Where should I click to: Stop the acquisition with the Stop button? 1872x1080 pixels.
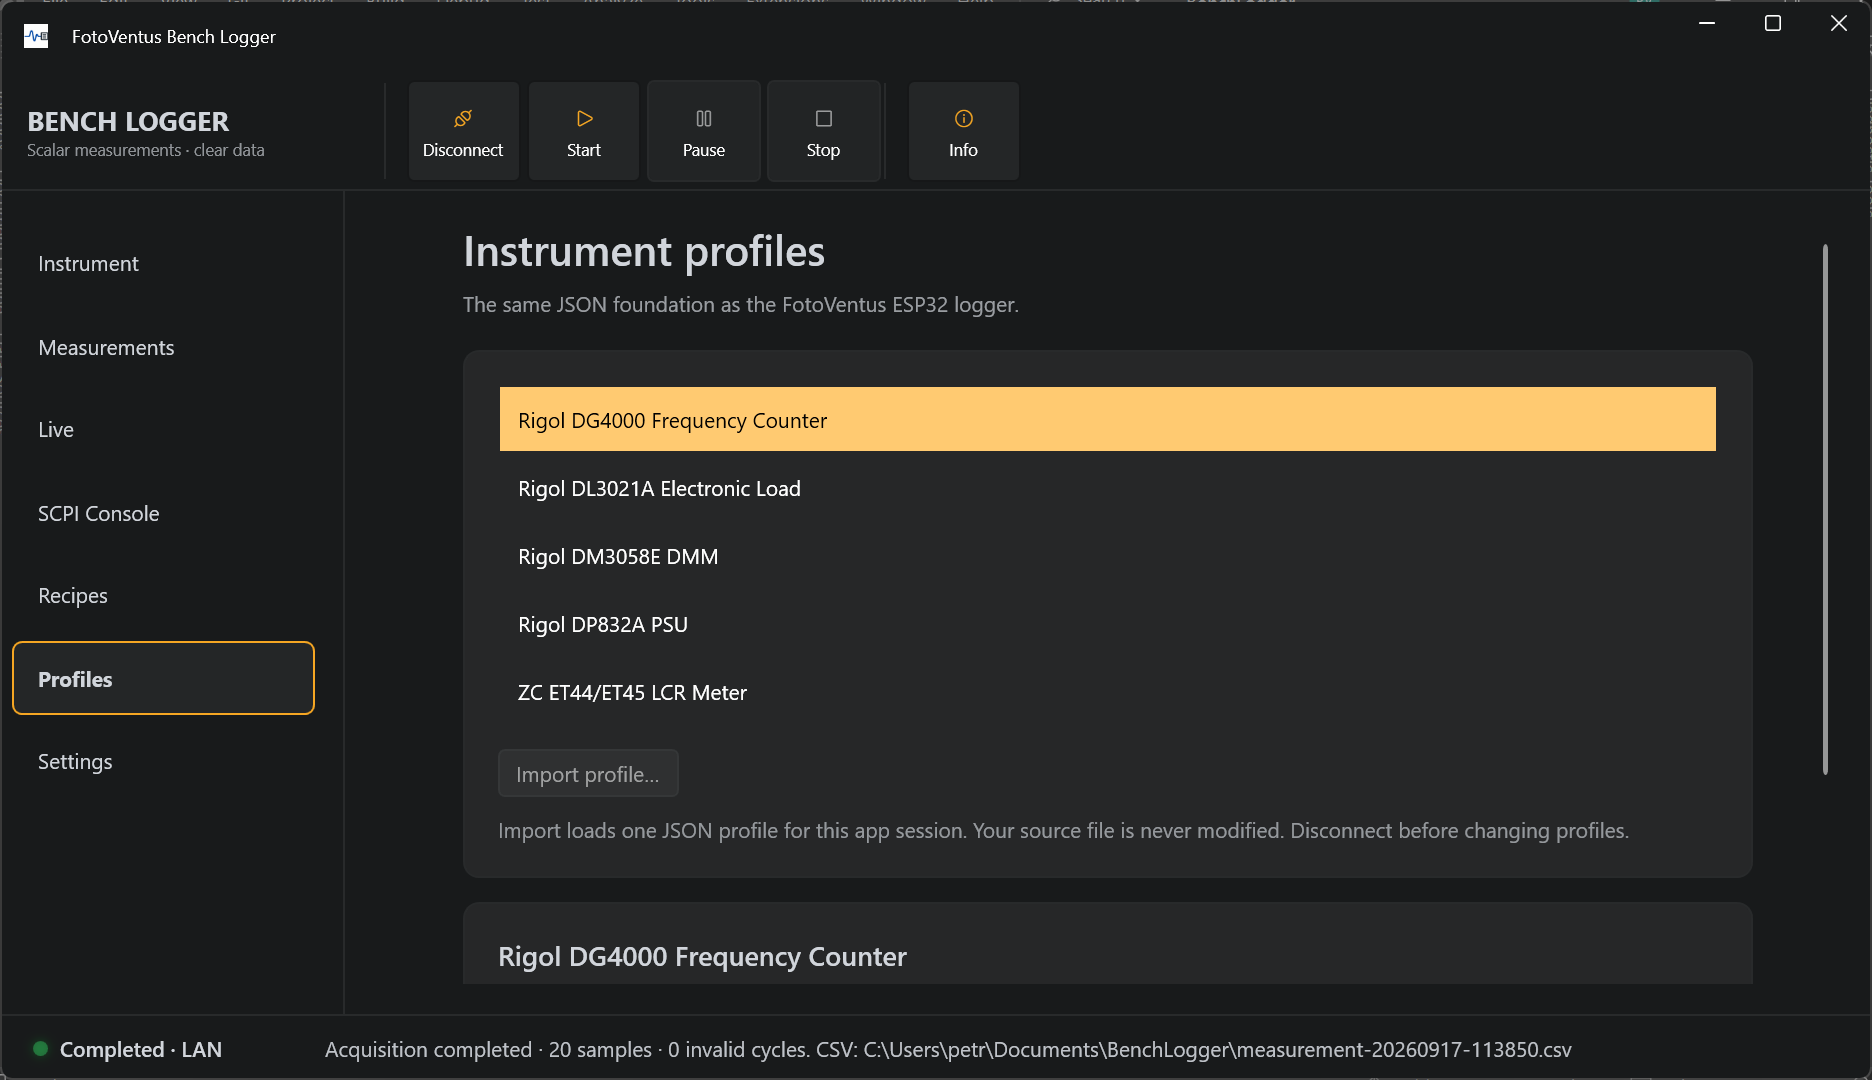point(823,131)
